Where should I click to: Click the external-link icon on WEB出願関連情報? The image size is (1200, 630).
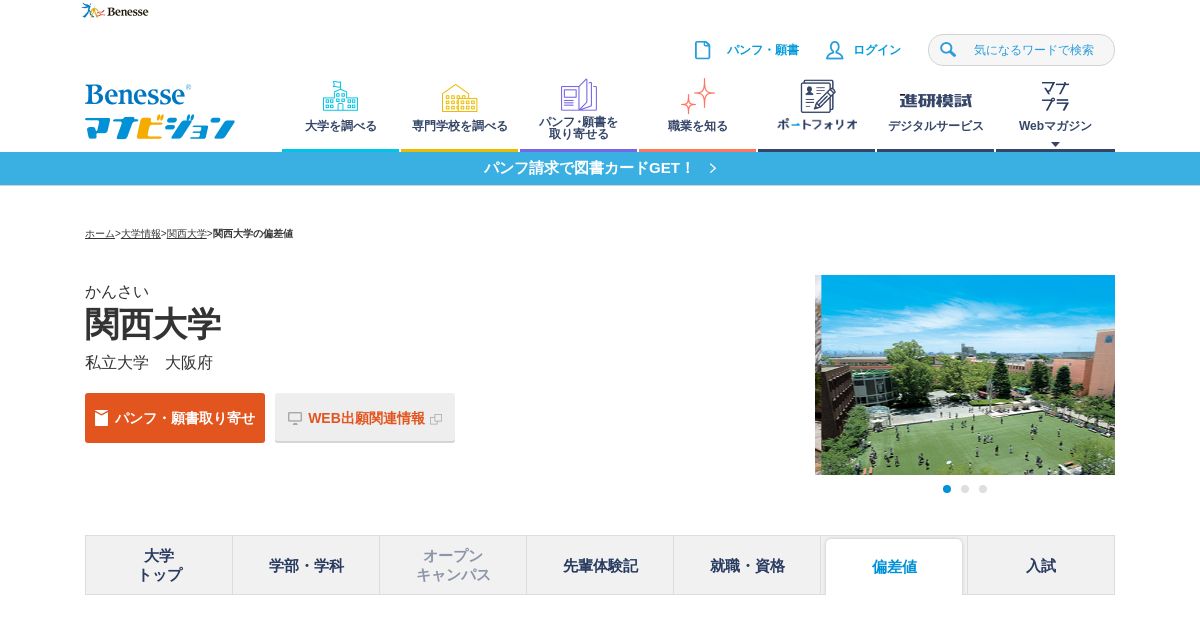point(436,419)
